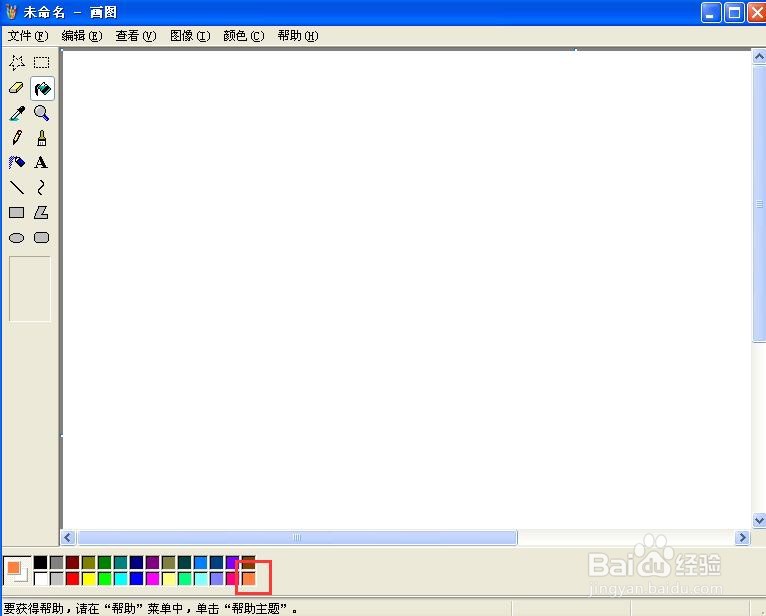The height and width of the screenshot is (616, 766).
Task: Select the rectangular Select tool
Action: point(42,63)
